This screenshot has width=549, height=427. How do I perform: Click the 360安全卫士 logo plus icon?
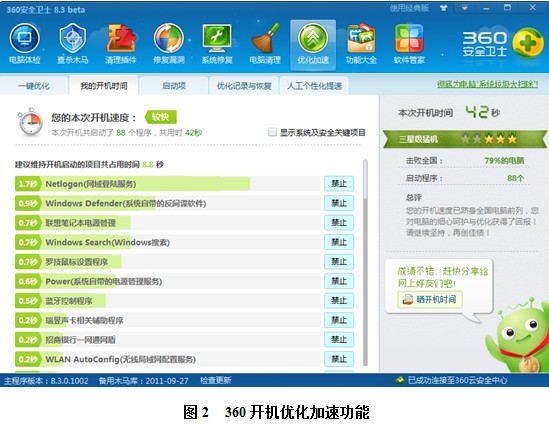[x=528, y=43]
